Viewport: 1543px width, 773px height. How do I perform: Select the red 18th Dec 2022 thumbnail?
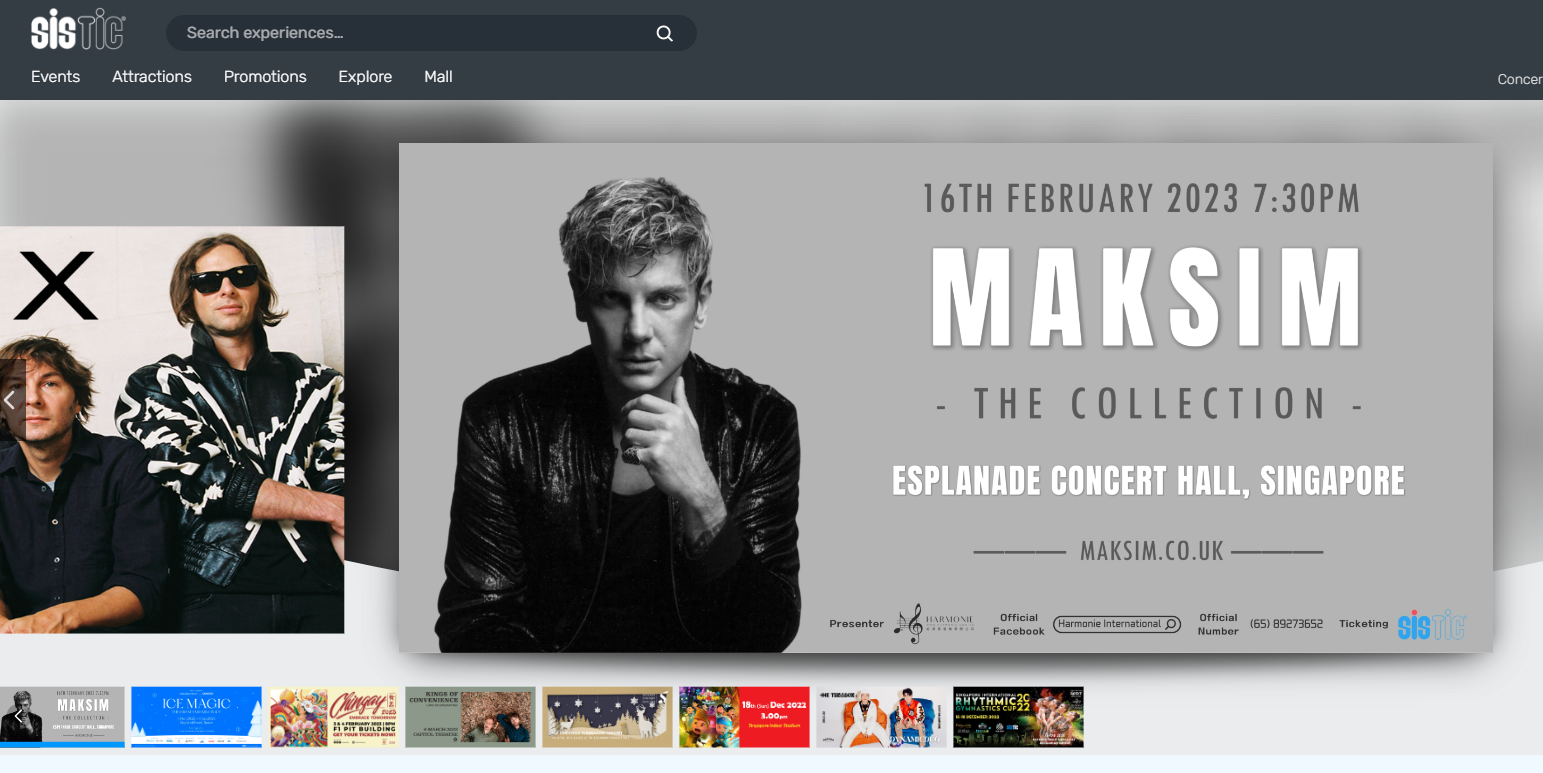tap(744, 716)
